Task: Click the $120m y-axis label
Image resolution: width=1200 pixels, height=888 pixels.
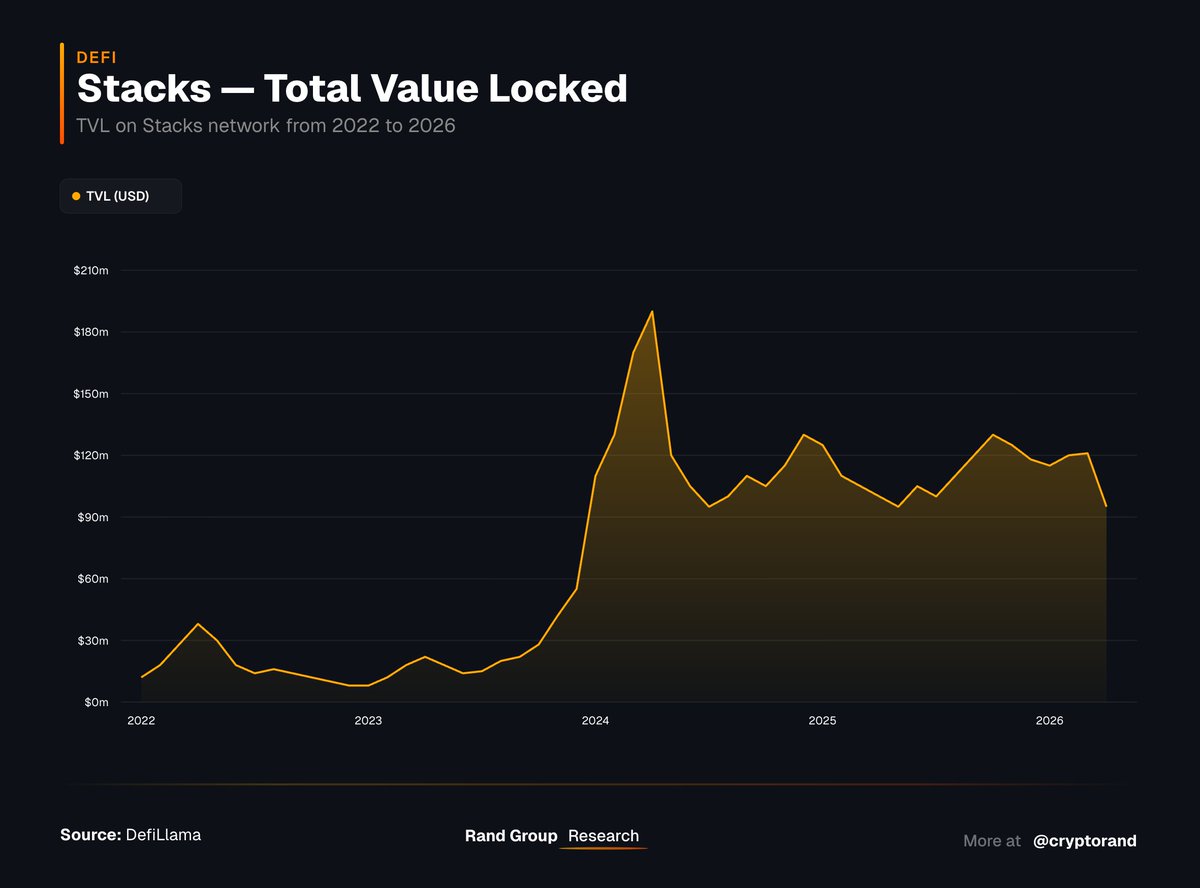Action: tap(91, 456)
